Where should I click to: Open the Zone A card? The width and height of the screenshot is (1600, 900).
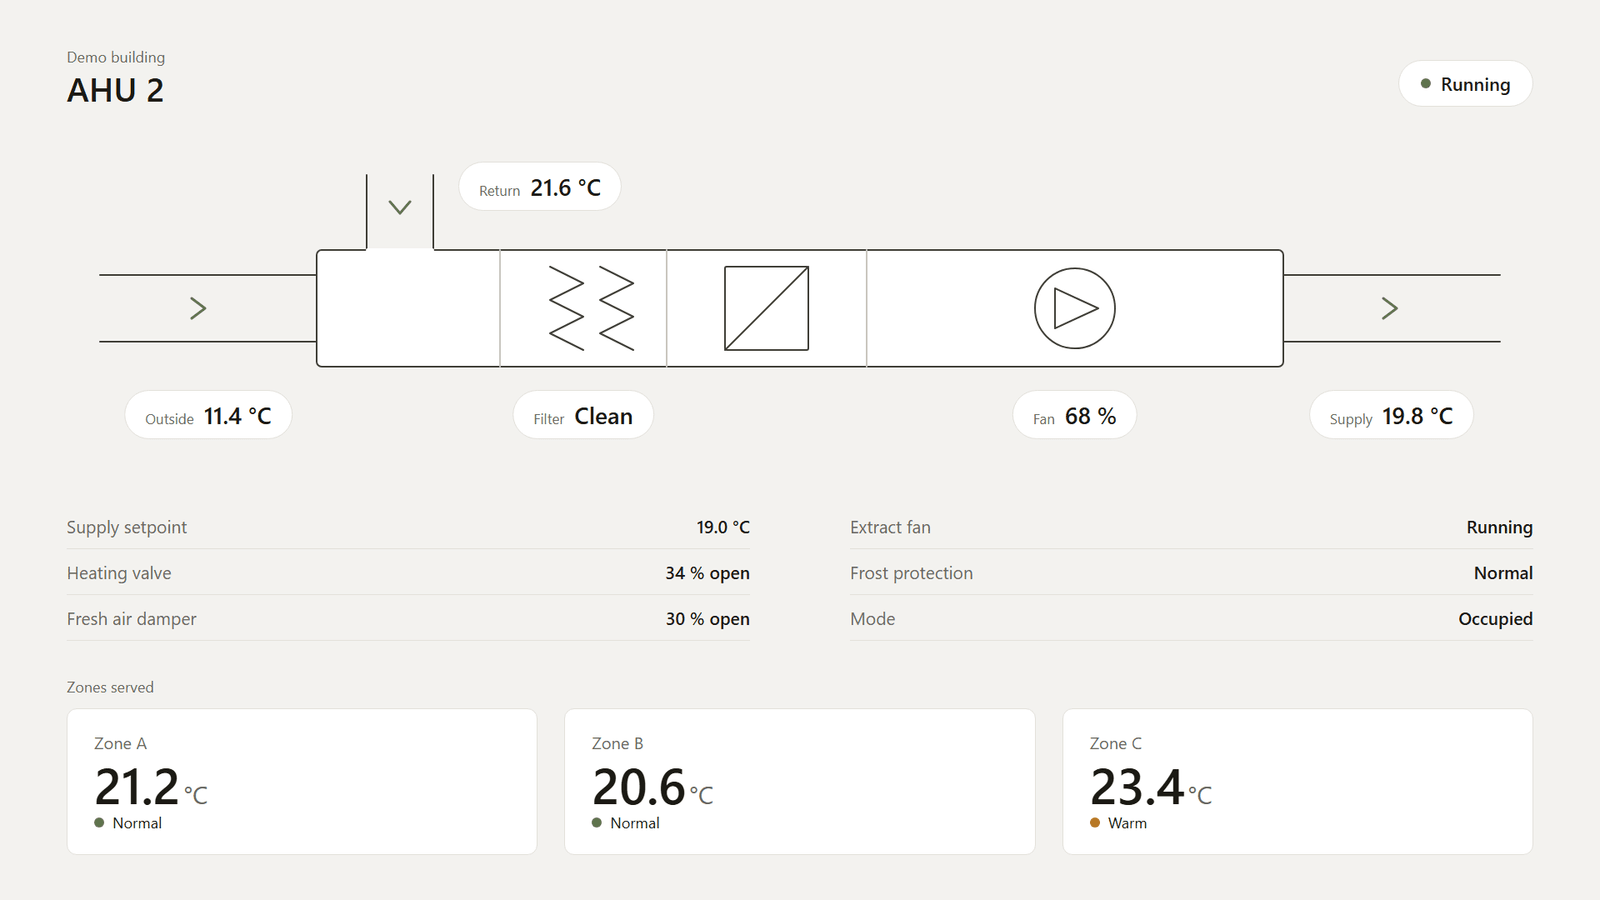pos(302,782)
